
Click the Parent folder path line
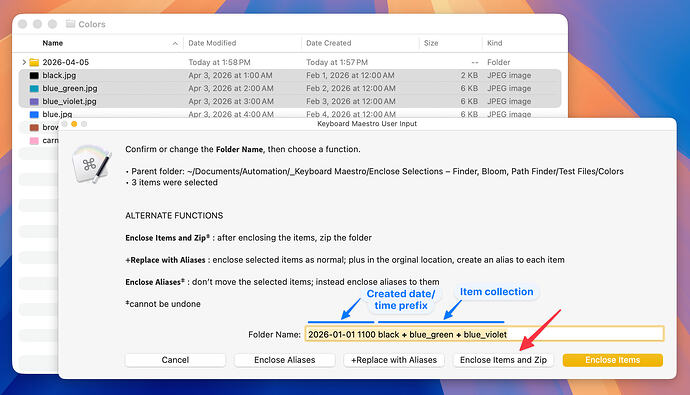(374, 172)
